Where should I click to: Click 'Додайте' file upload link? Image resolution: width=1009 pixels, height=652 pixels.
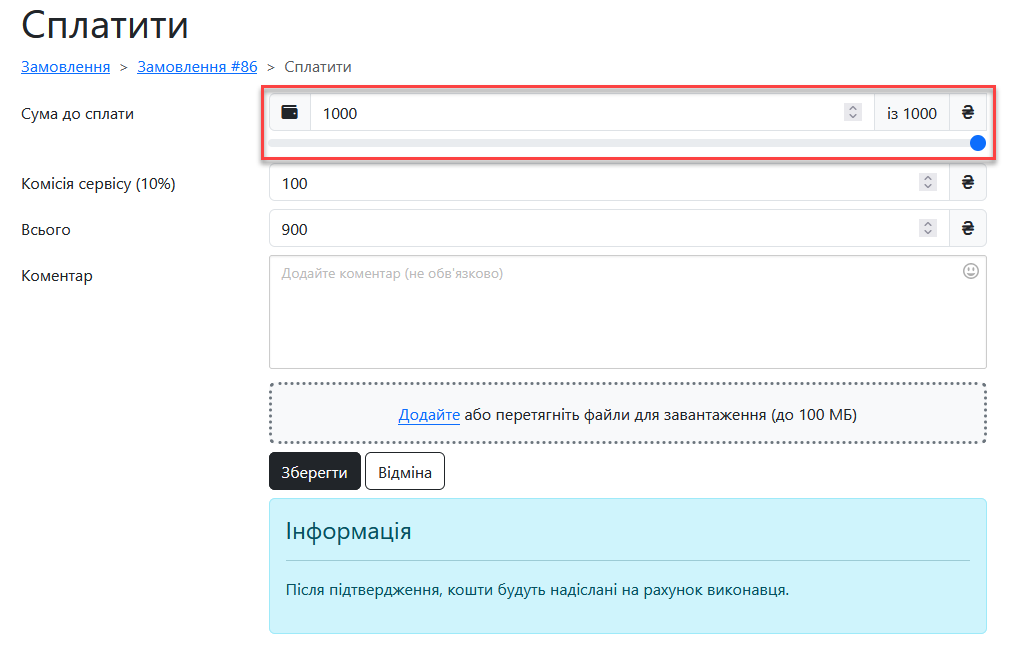(x=429, y=415)
